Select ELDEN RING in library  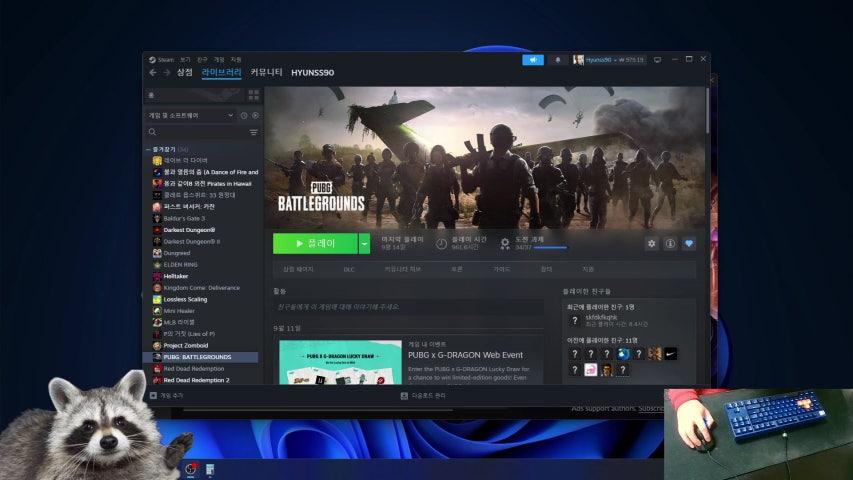(180, 264)
